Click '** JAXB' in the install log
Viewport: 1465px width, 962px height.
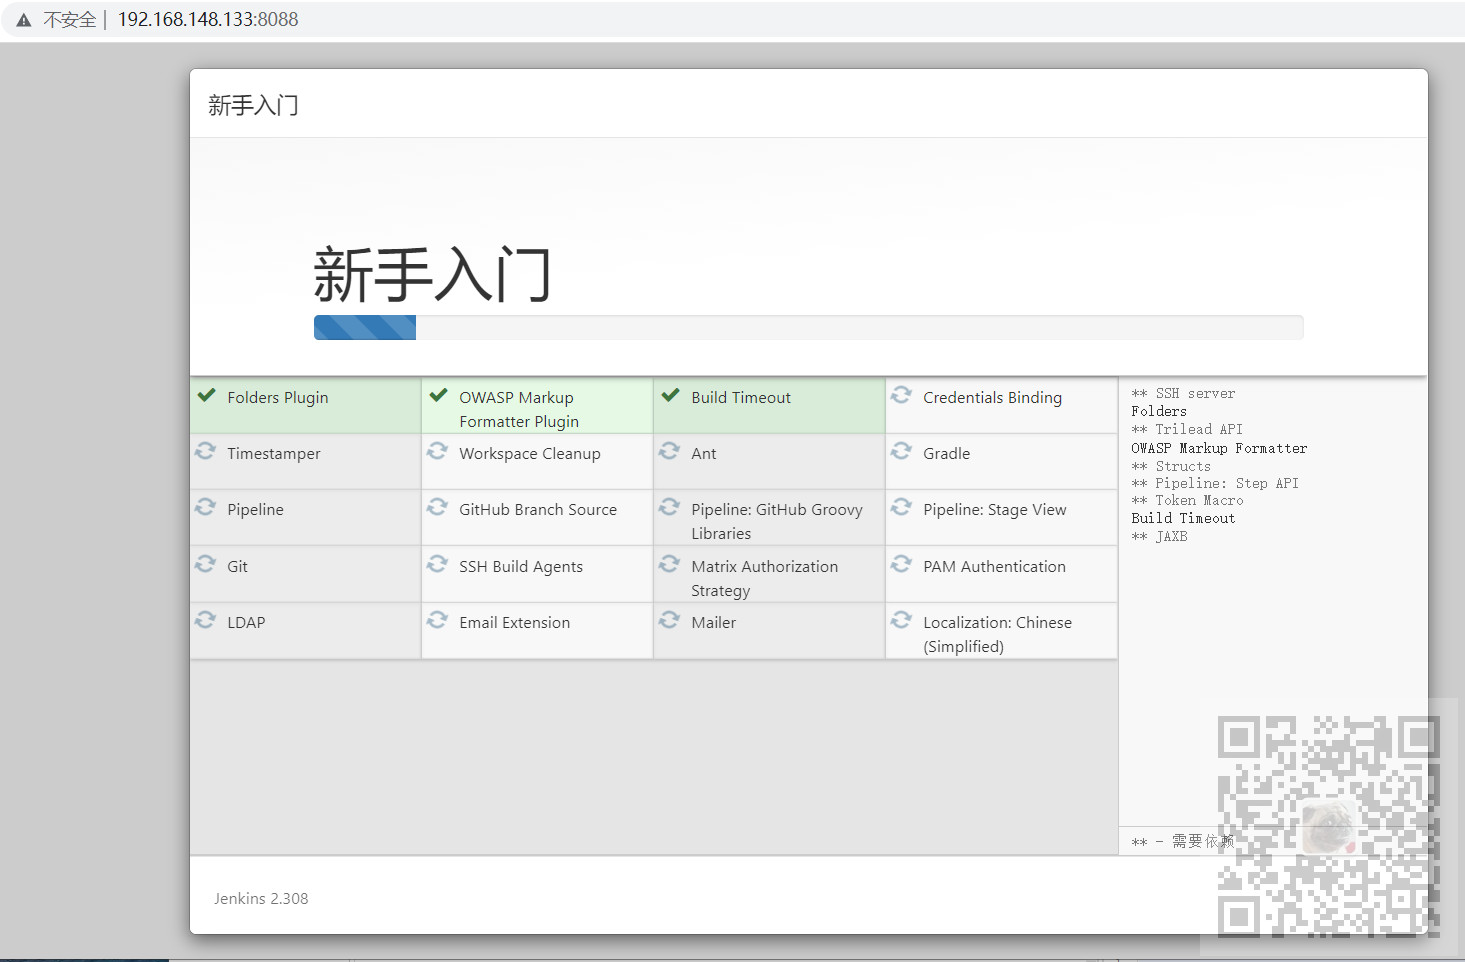click(1159, 536)
